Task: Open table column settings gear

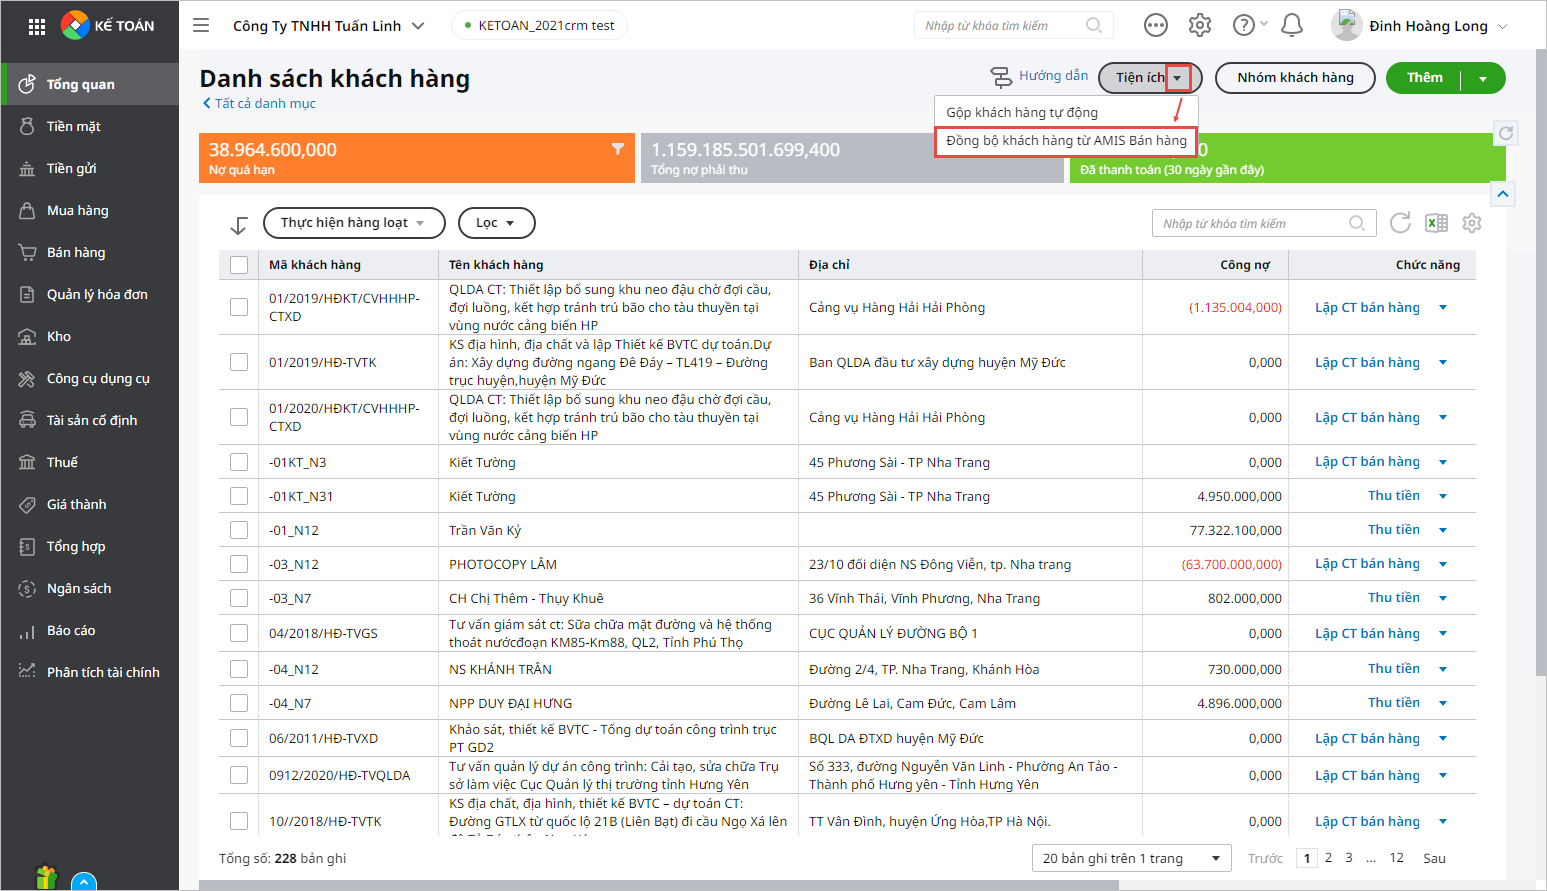Action: [x=1471, y=223]
